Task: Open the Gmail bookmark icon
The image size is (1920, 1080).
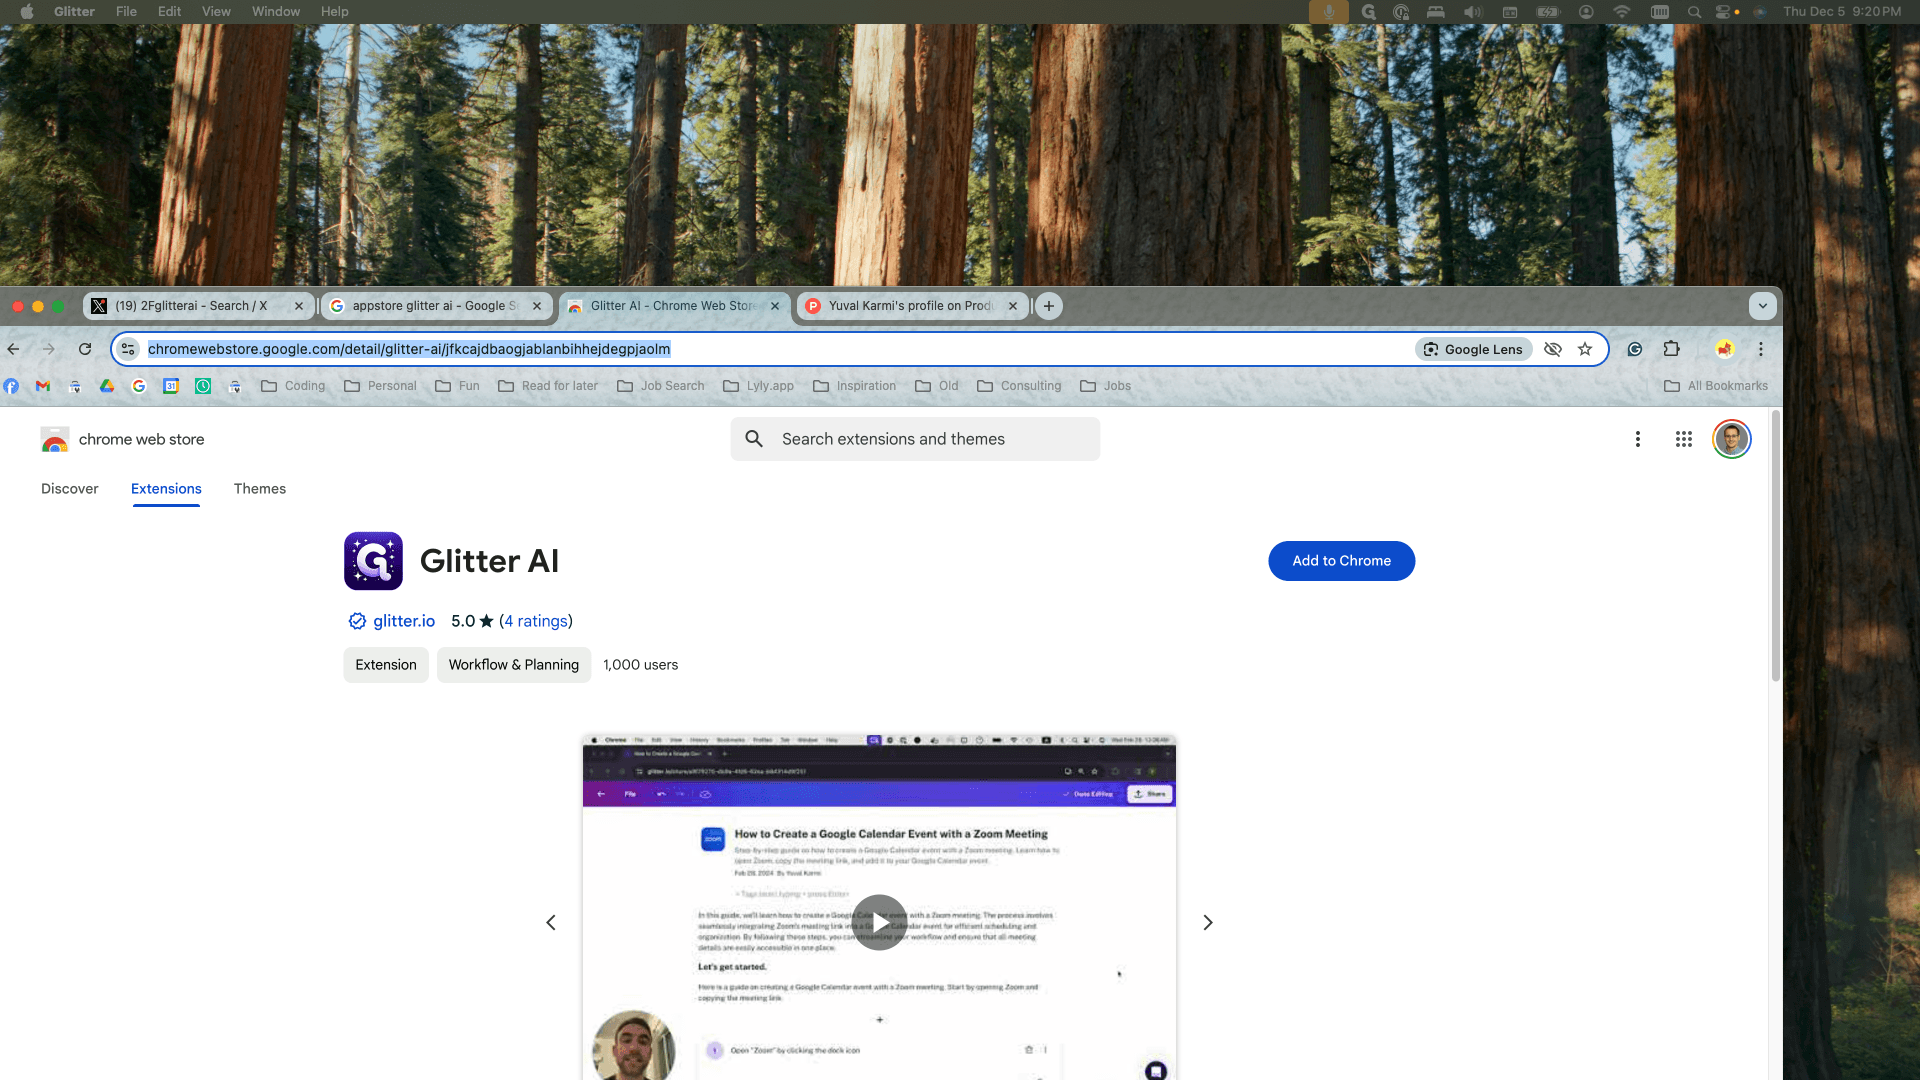Action: (x=43, y=386)
